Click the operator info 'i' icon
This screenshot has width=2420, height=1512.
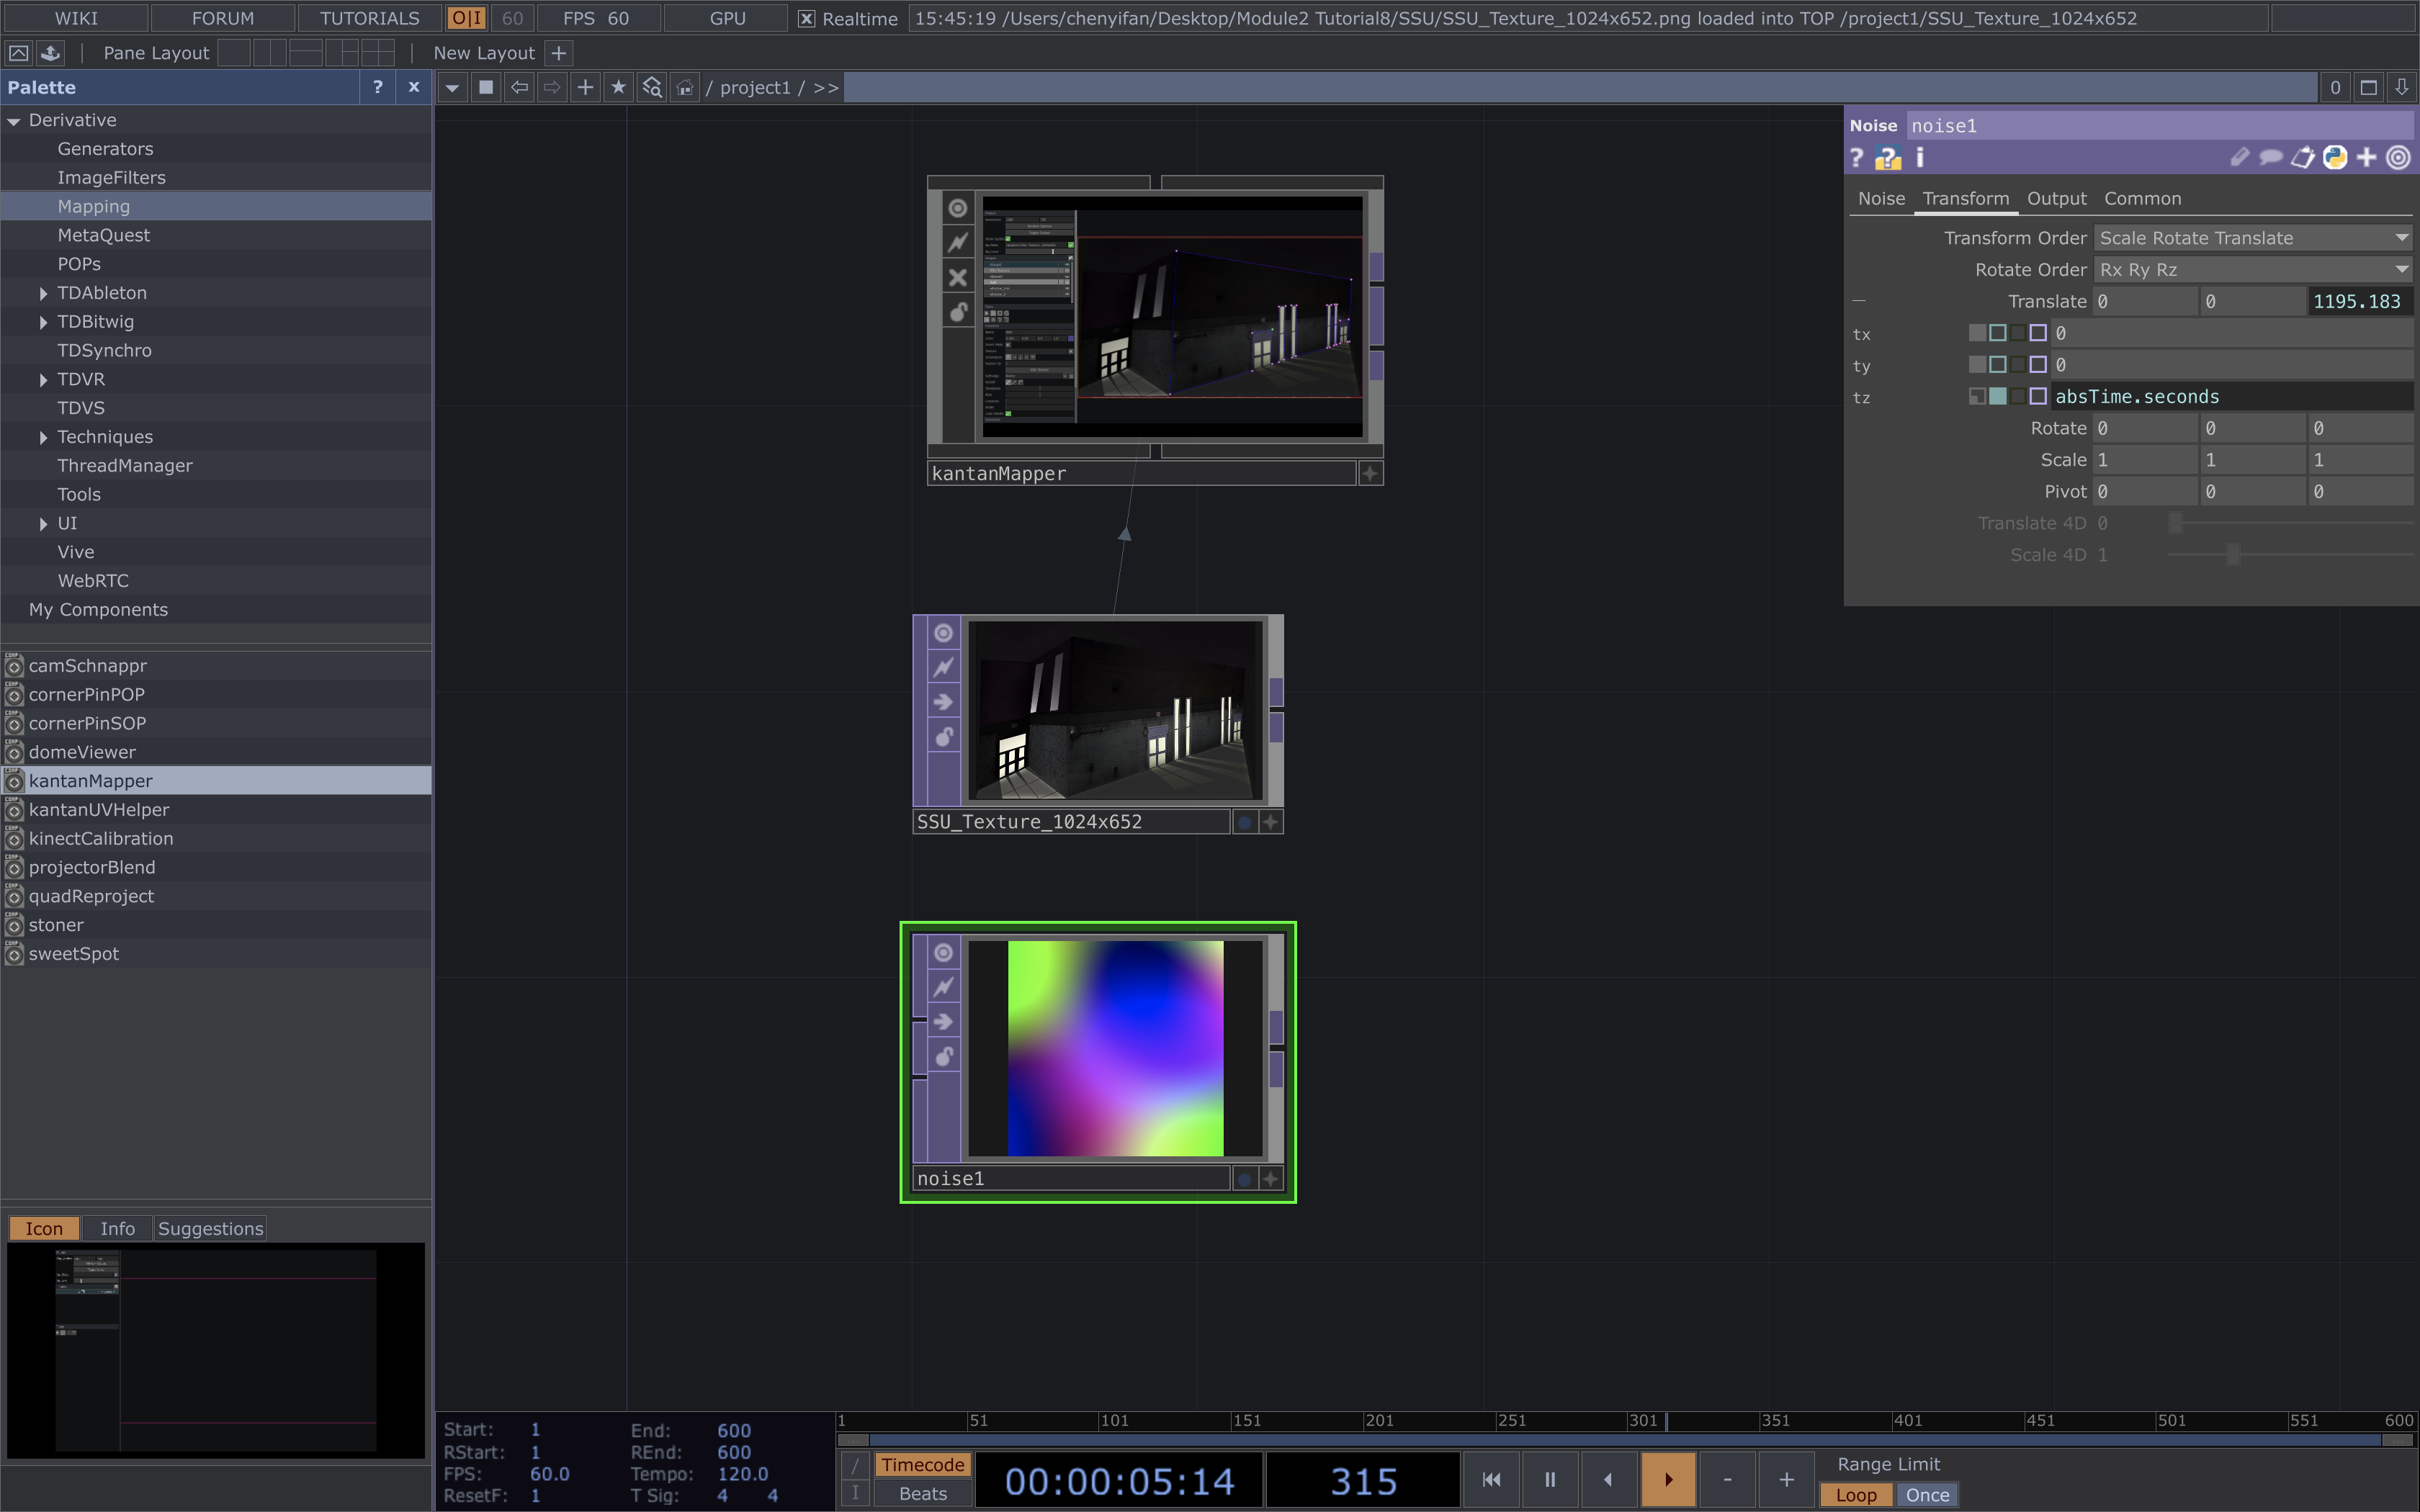pos(1919,158)
